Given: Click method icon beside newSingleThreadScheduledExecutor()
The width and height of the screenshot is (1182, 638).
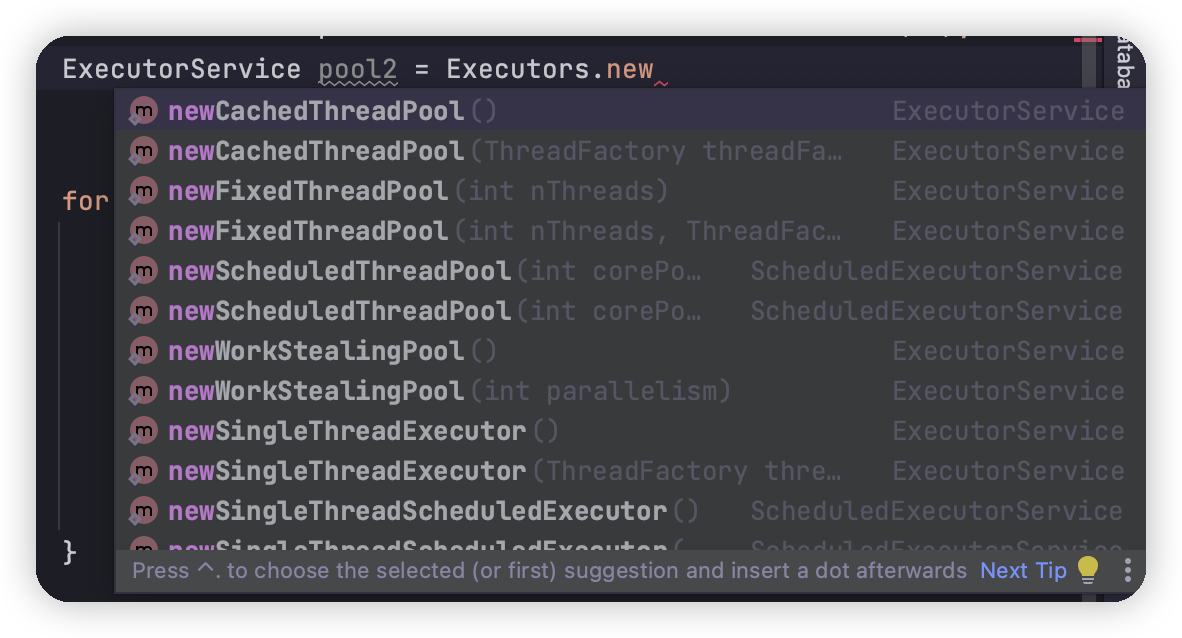Looking at the screenshot, I should pos(142,511).
